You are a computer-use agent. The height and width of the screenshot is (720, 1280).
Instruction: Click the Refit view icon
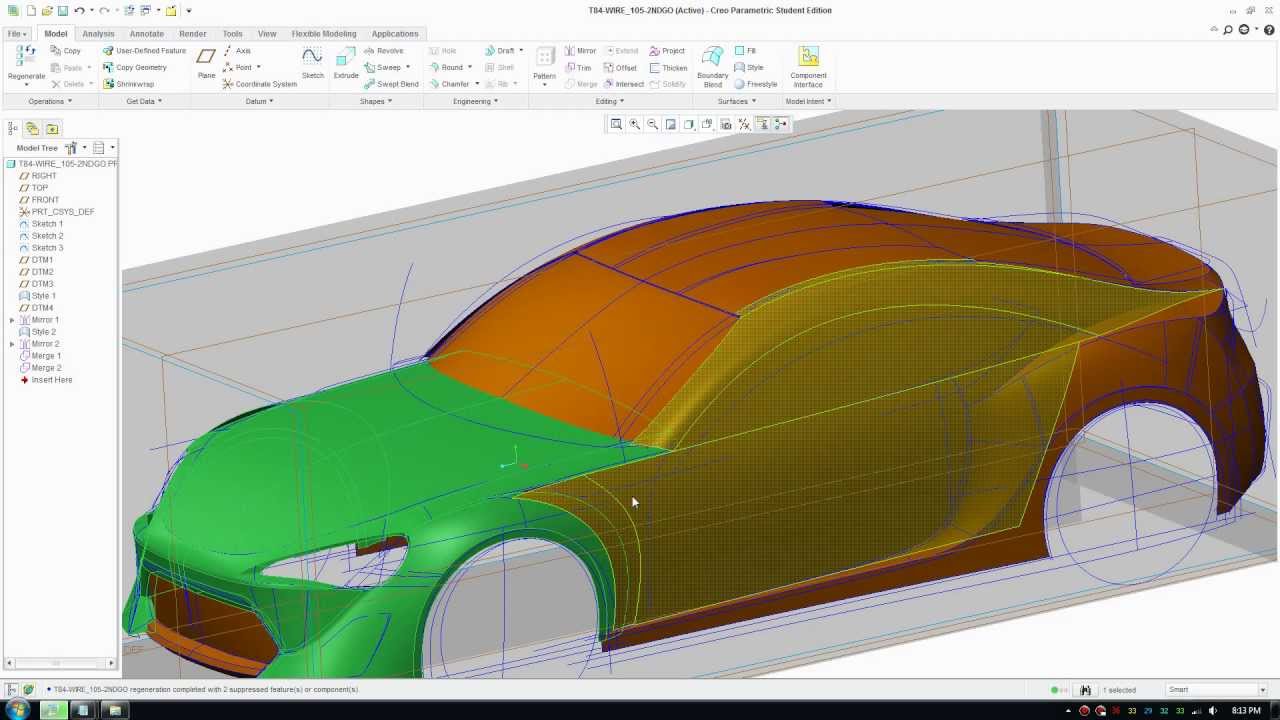[x=616, y=124]
